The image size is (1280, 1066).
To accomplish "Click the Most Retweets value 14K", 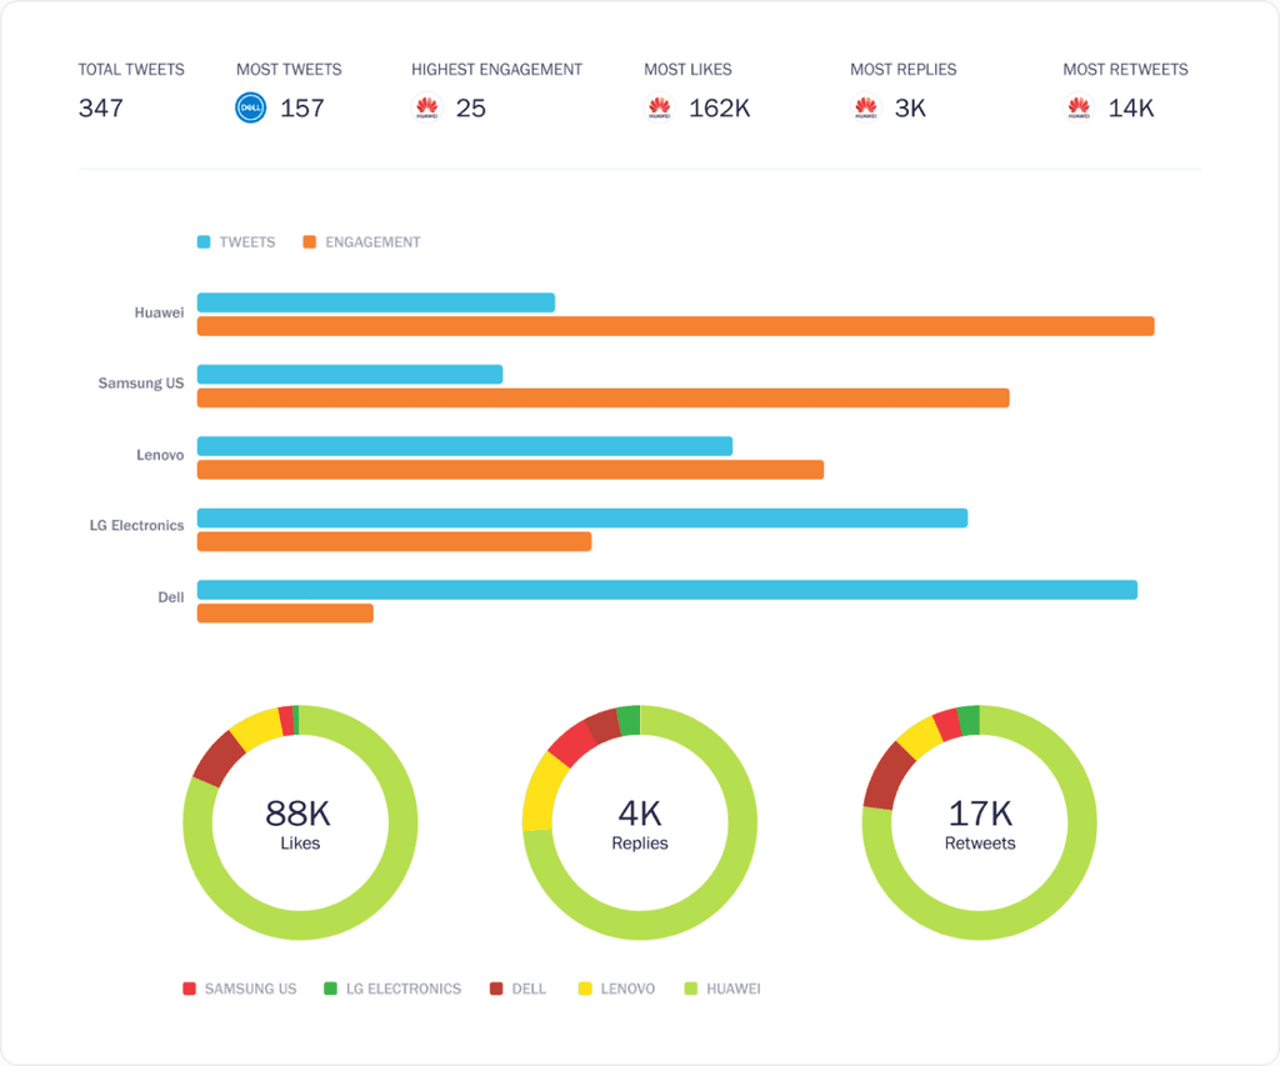I will (x=1131, y=108).
